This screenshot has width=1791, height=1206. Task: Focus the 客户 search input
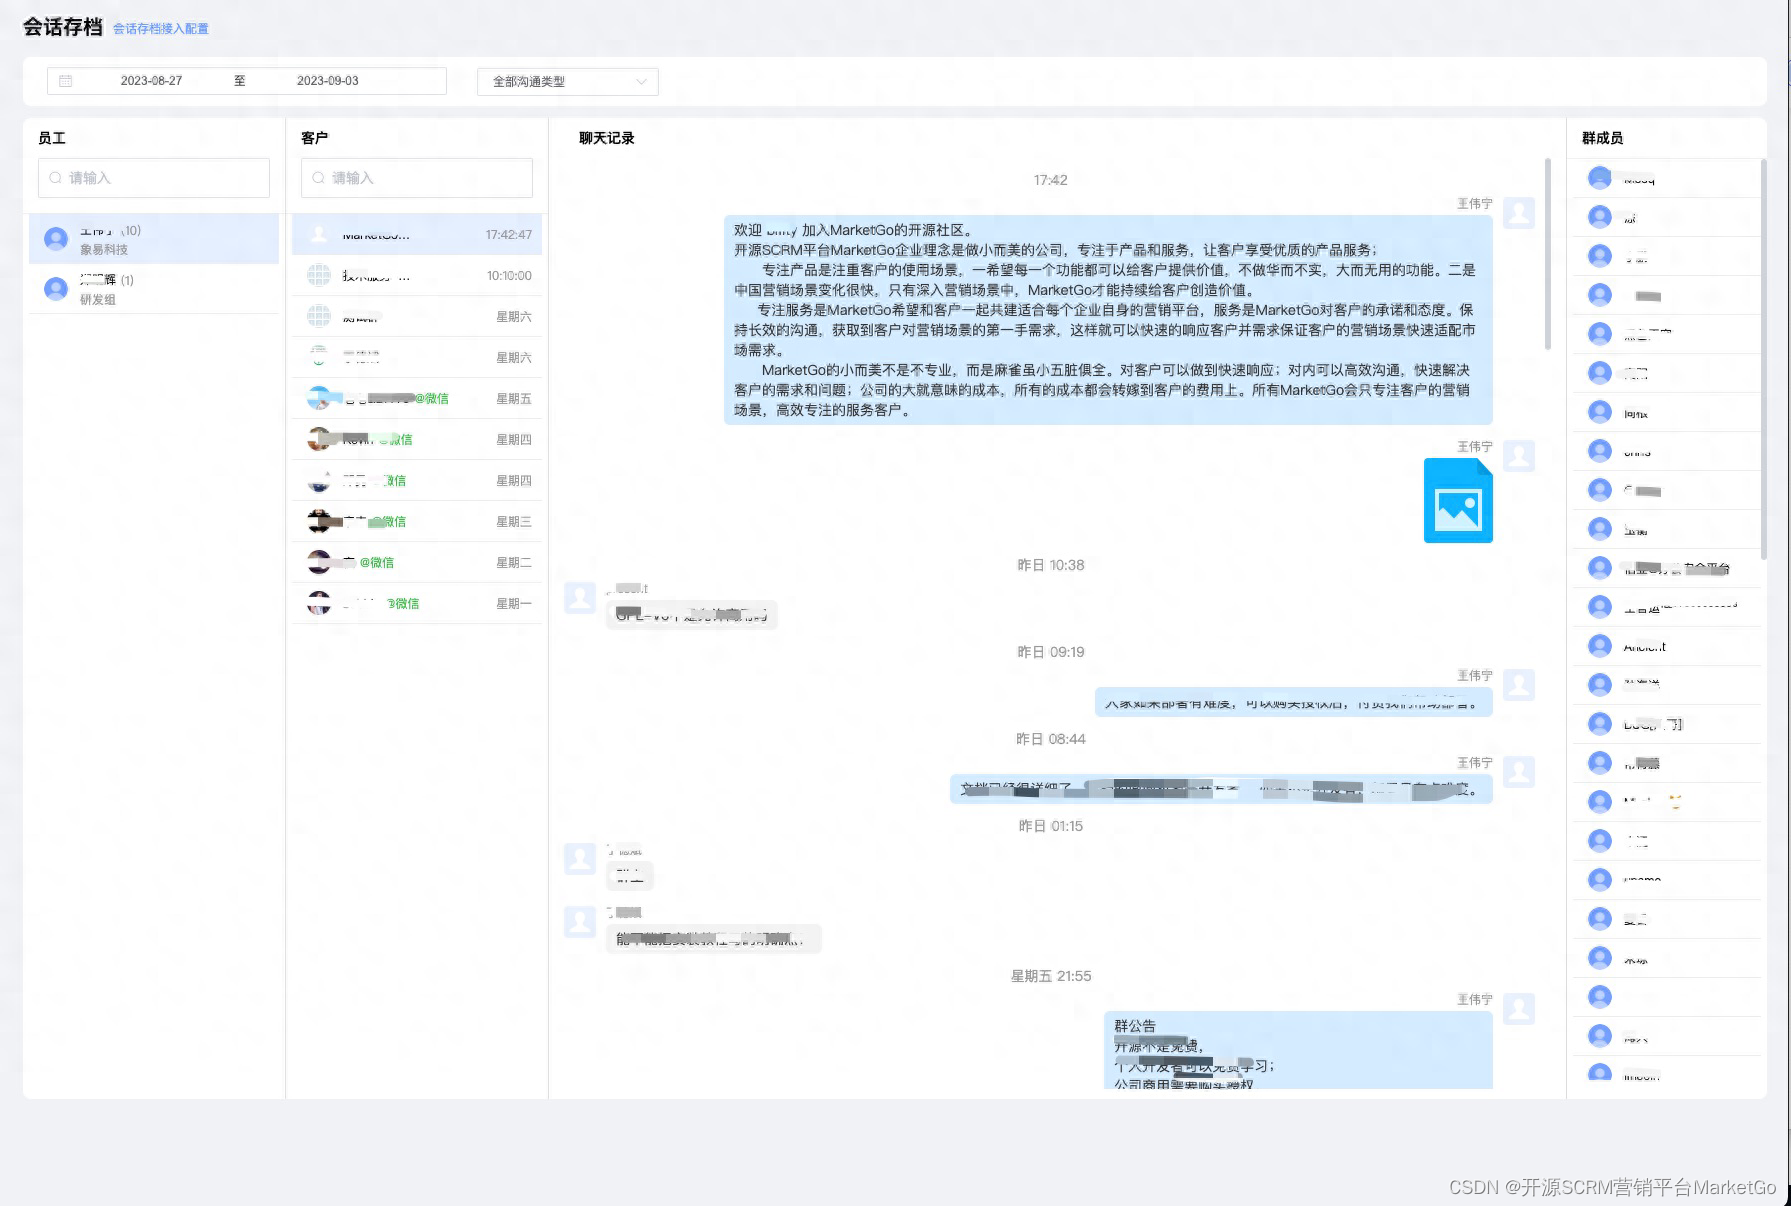[x=417, y=178]
